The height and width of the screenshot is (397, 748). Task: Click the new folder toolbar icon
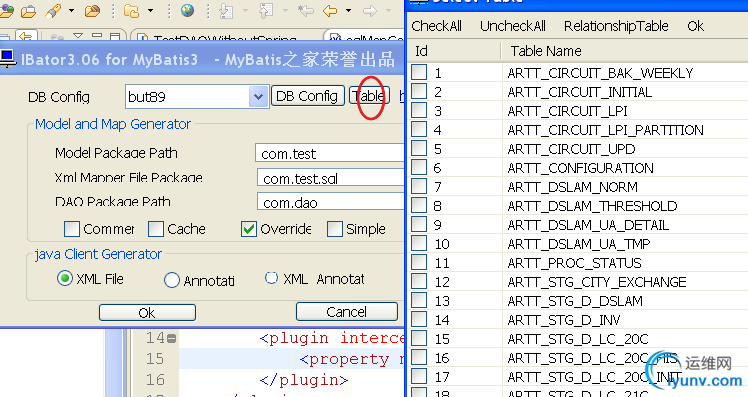point(131,10)
